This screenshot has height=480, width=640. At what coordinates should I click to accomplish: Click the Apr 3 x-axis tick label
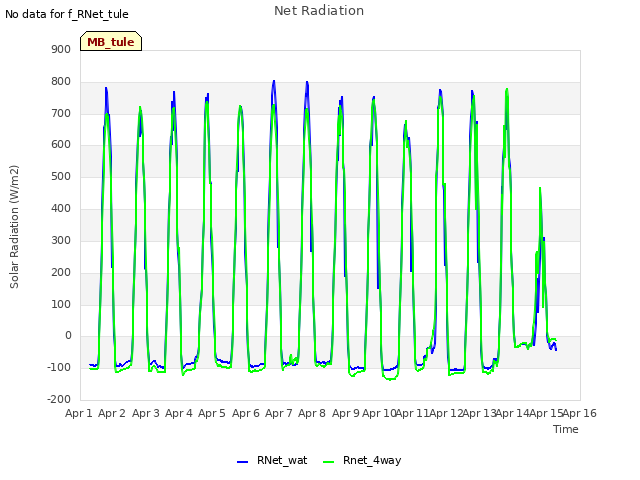pyautogui.click(x=146, y=413)
